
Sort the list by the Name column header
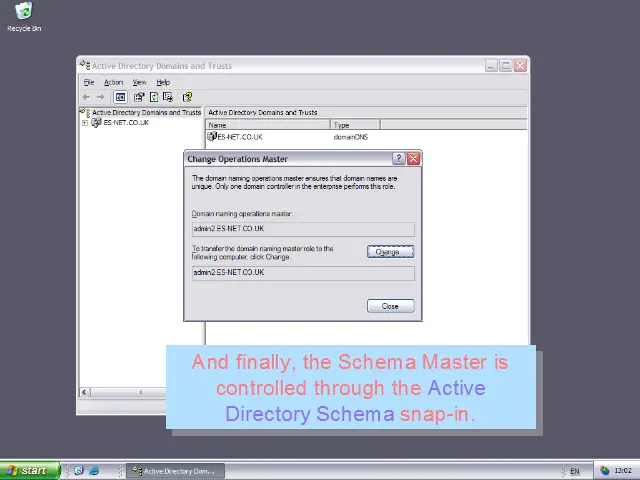[268, 125]
